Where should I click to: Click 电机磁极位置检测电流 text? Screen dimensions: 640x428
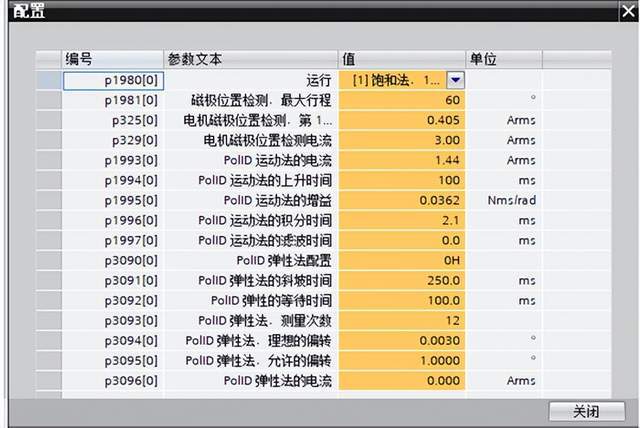coord(267,140)
